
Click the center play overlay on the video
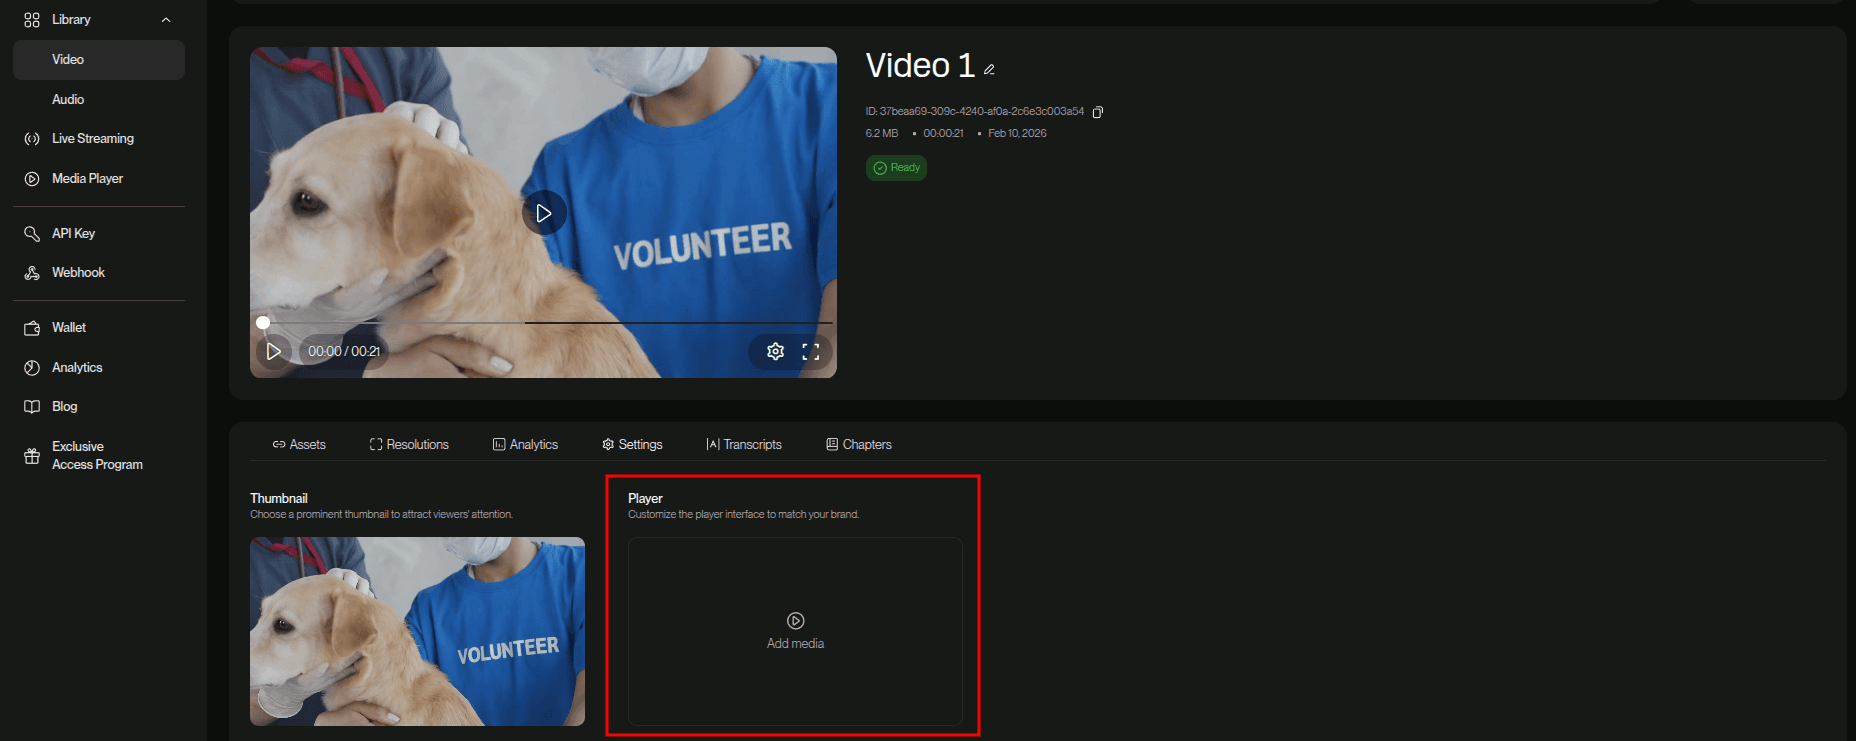pyautogui.click(x=544, y=213)
